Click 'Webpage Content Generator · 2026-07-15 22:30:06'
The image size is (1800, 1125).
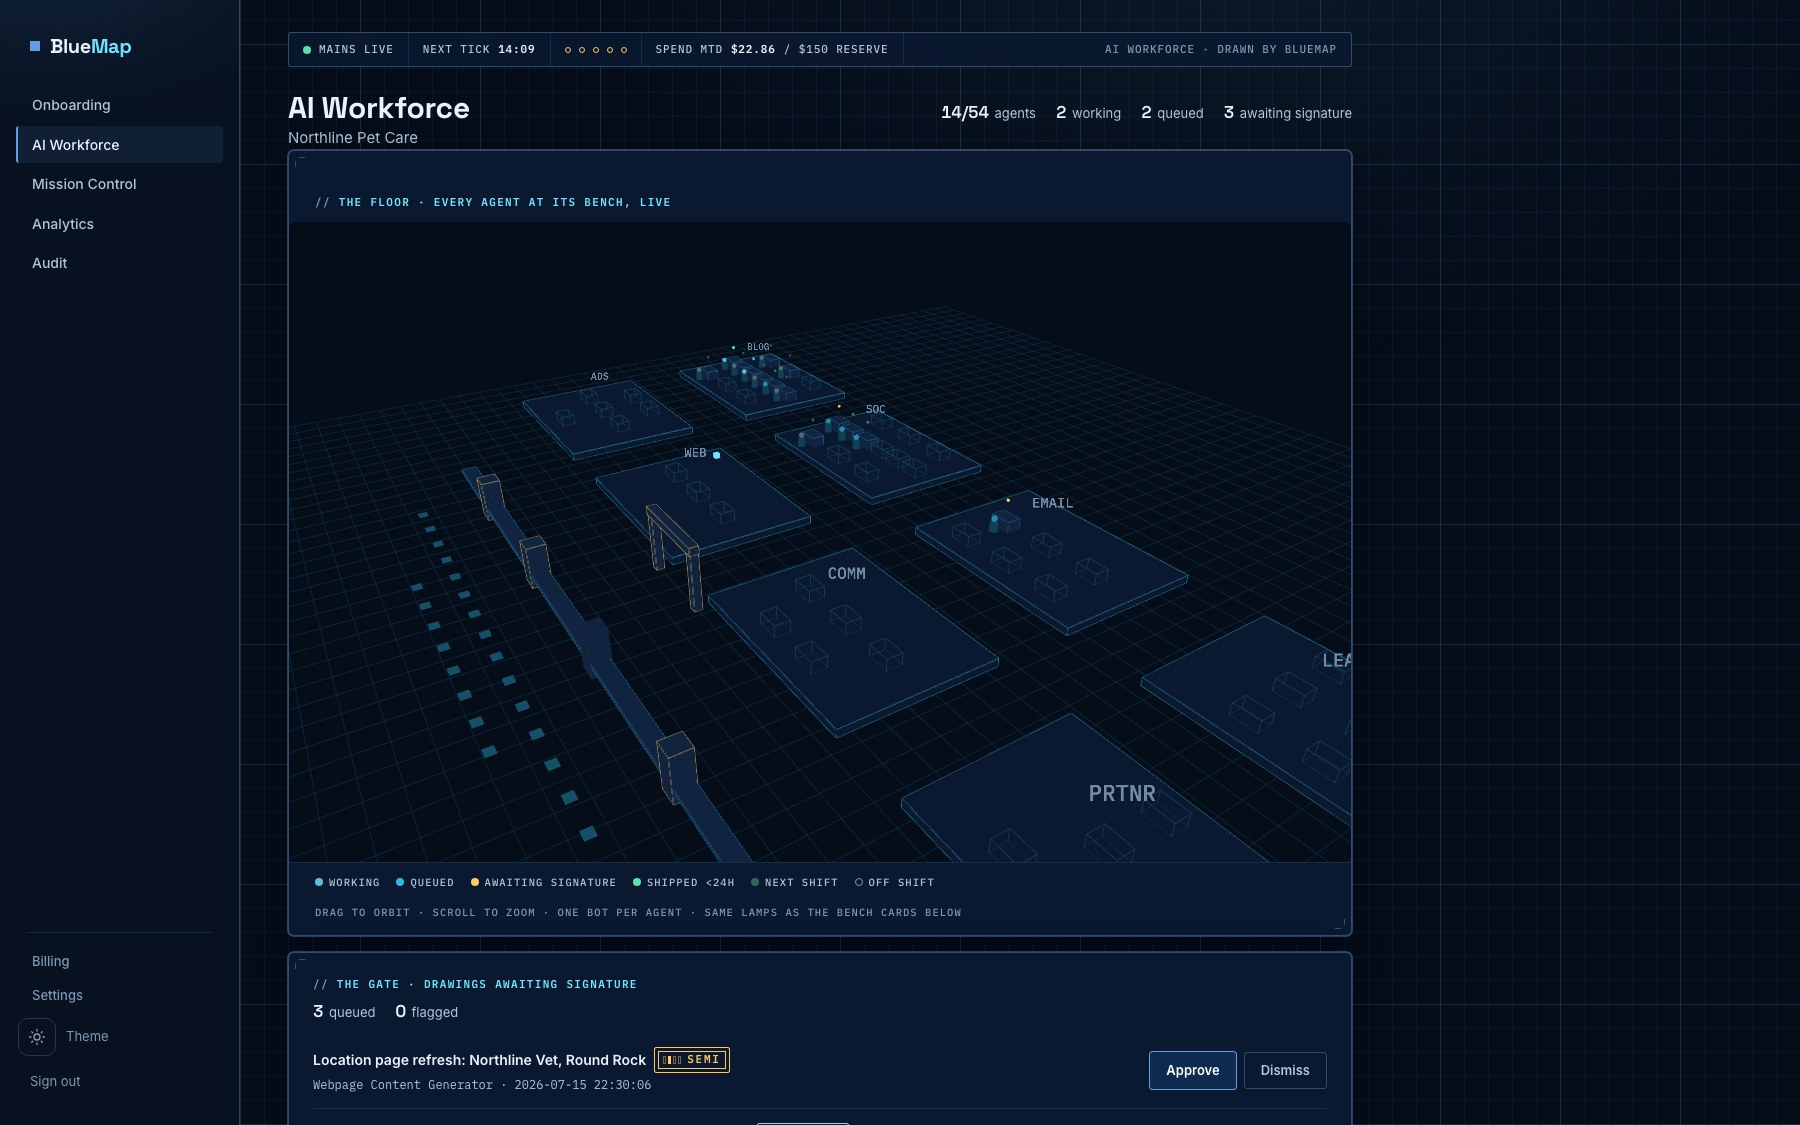482,1085
